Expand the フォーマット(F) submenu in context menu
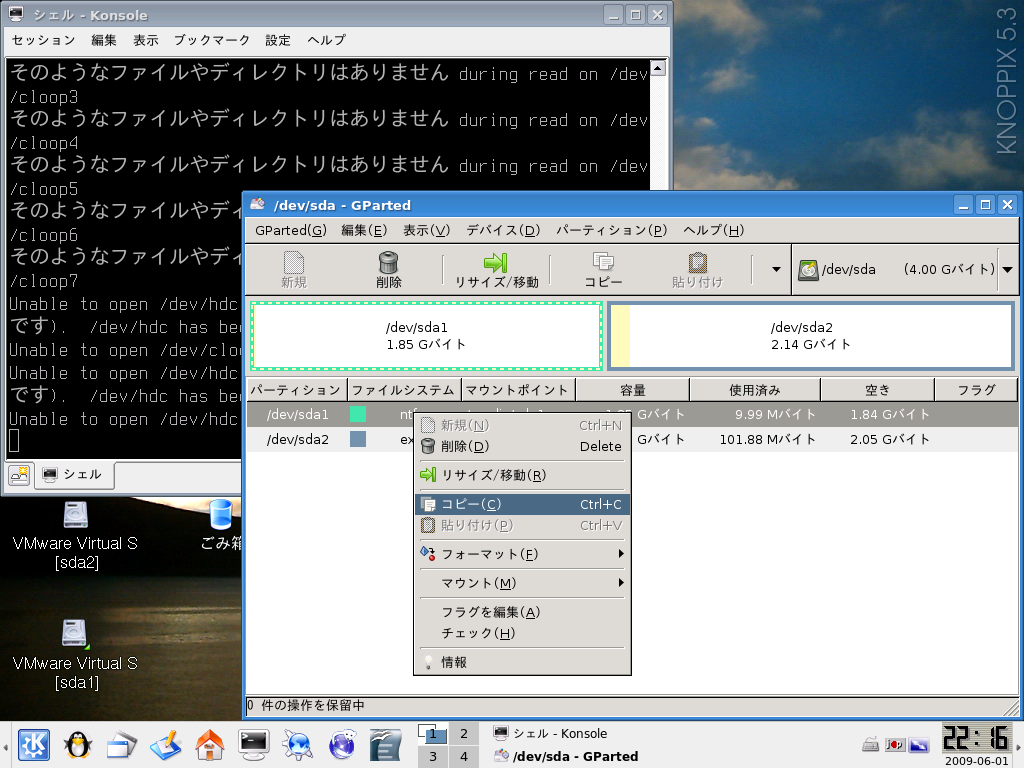 522,554
